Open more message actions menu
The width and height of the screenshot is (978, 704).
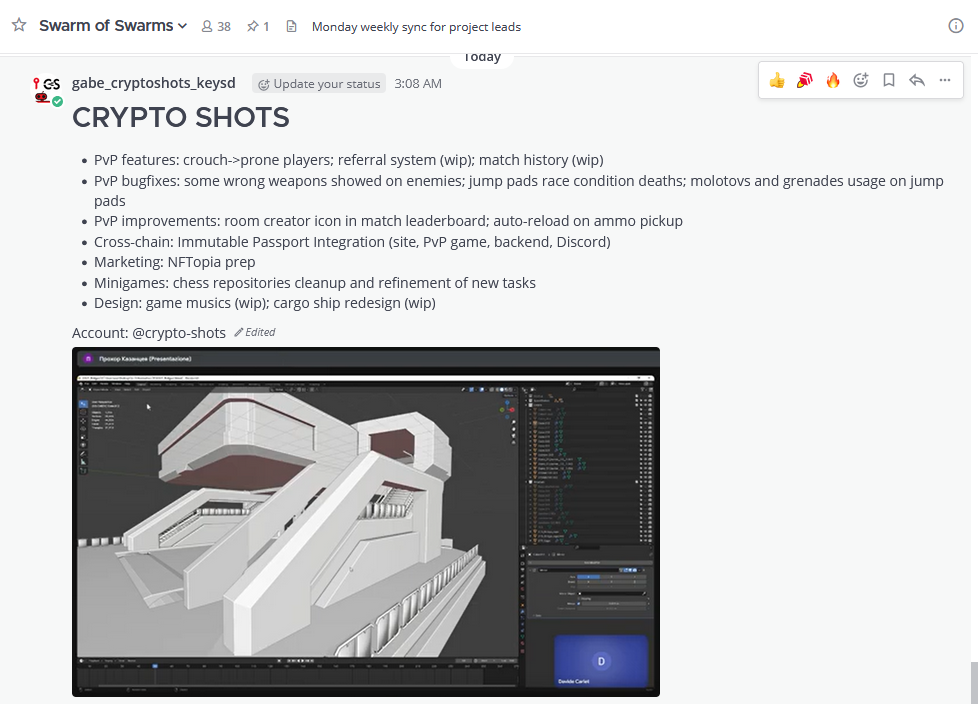pyautogui.click(x=945, y=80)
